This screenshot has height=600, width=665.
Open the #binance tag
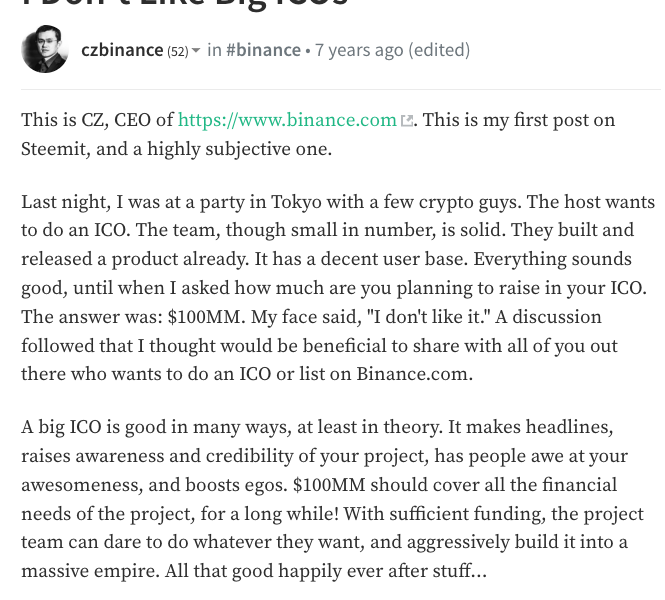[263, 50]
